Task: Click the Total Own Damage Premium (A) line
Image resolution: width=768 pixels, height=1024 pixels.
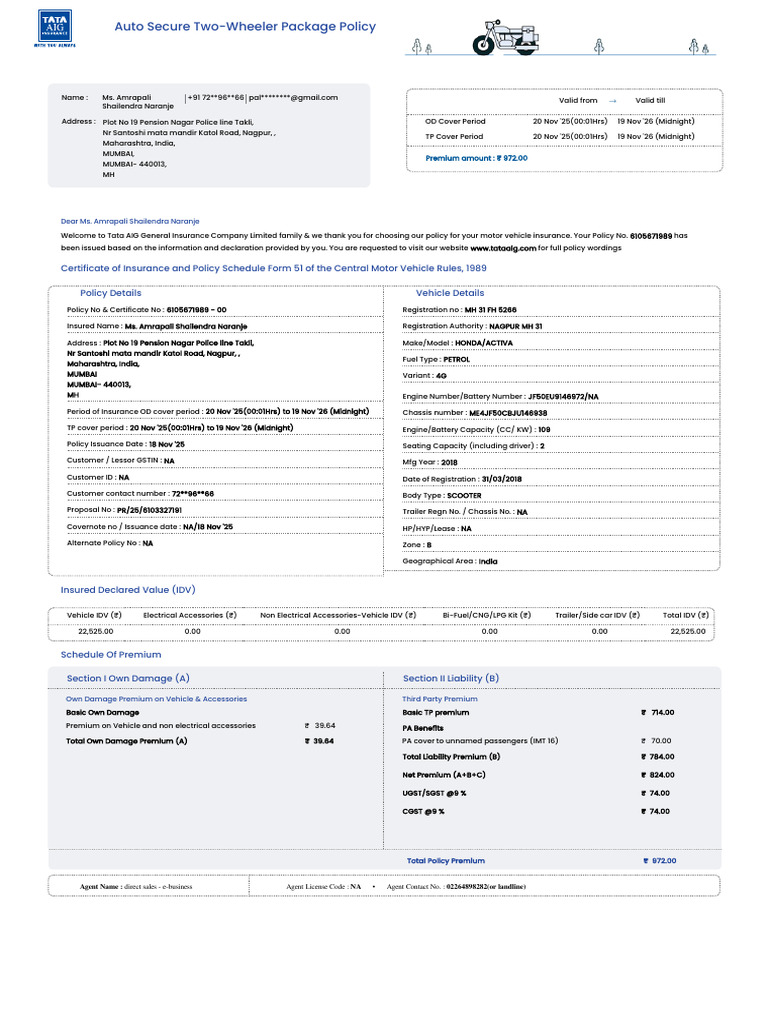Action: (x=200, y=741)
